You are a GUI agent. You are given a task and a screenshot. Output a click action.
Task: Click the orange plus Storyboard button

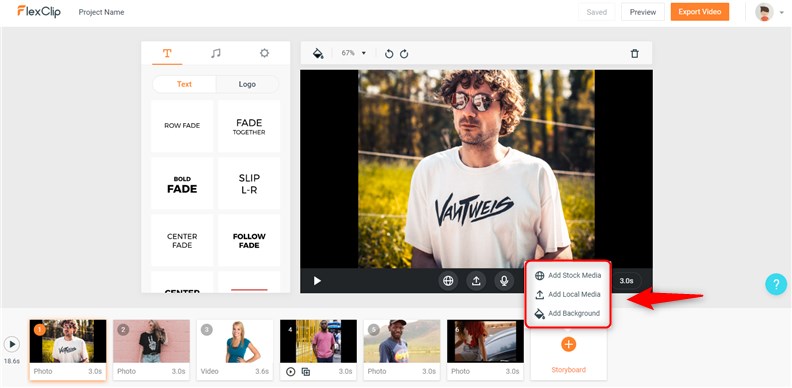(x=568, y=344)
